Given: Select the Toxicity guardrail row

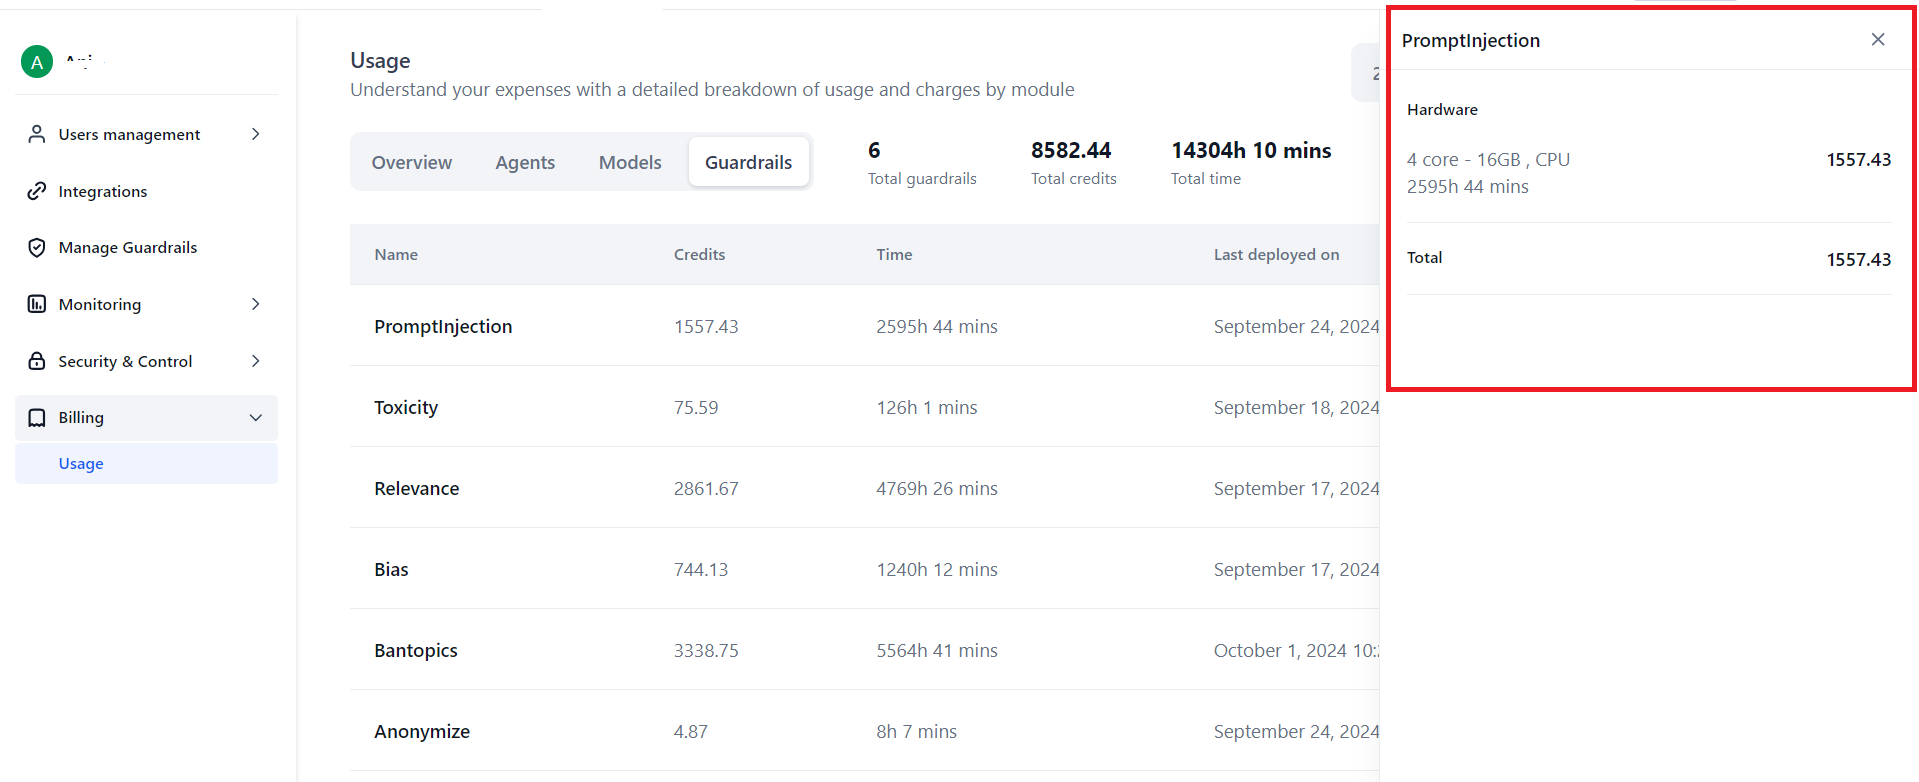Looking at the screenshot, I should (x=864, y=407).
